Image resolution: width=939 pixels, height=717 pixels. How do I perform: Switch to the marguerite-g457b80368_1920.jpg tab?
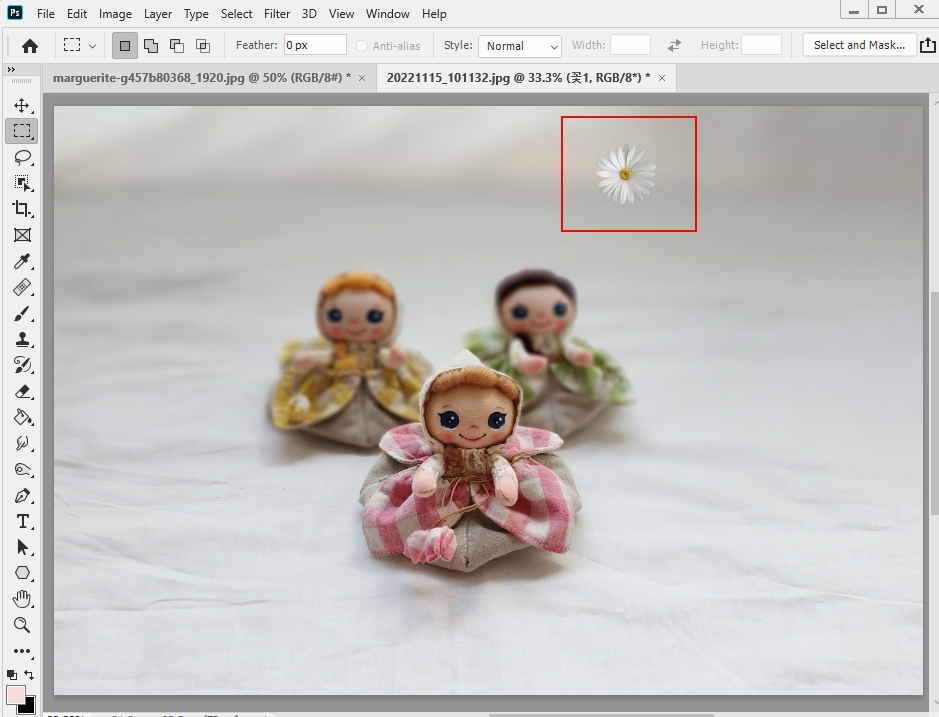point(201,78)
